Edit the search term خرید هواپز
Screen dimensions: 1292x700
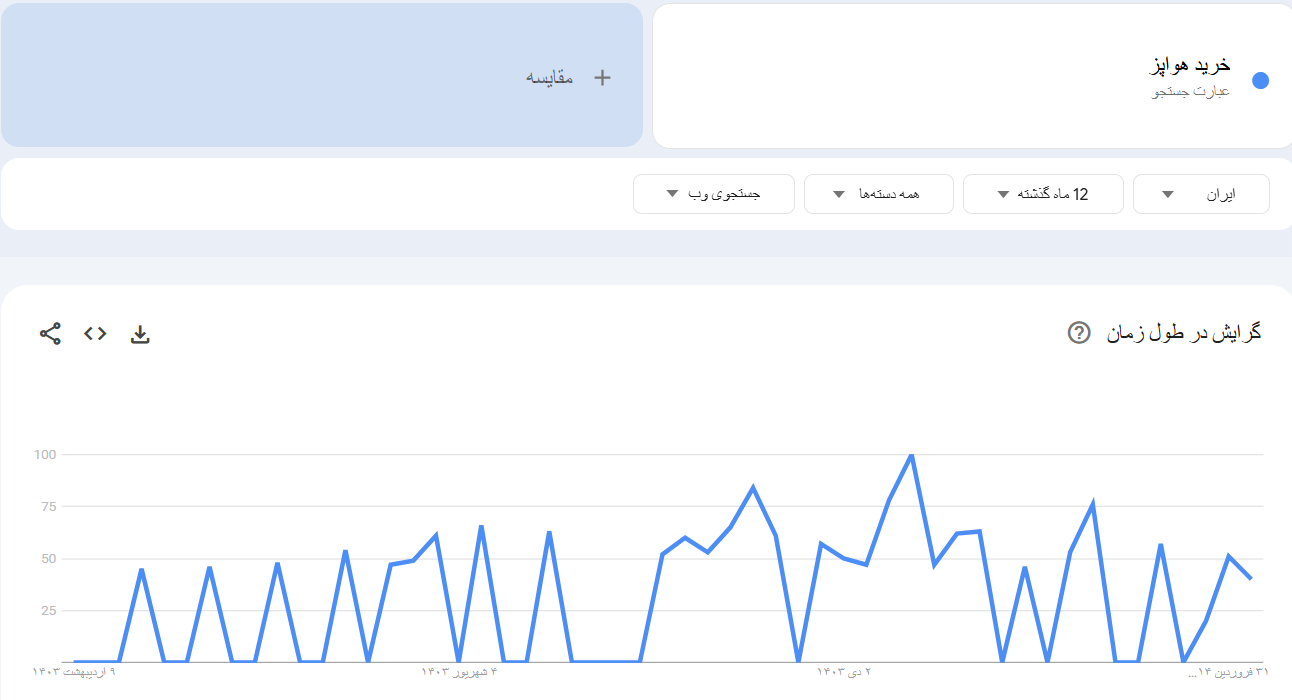pos(1188,66)
